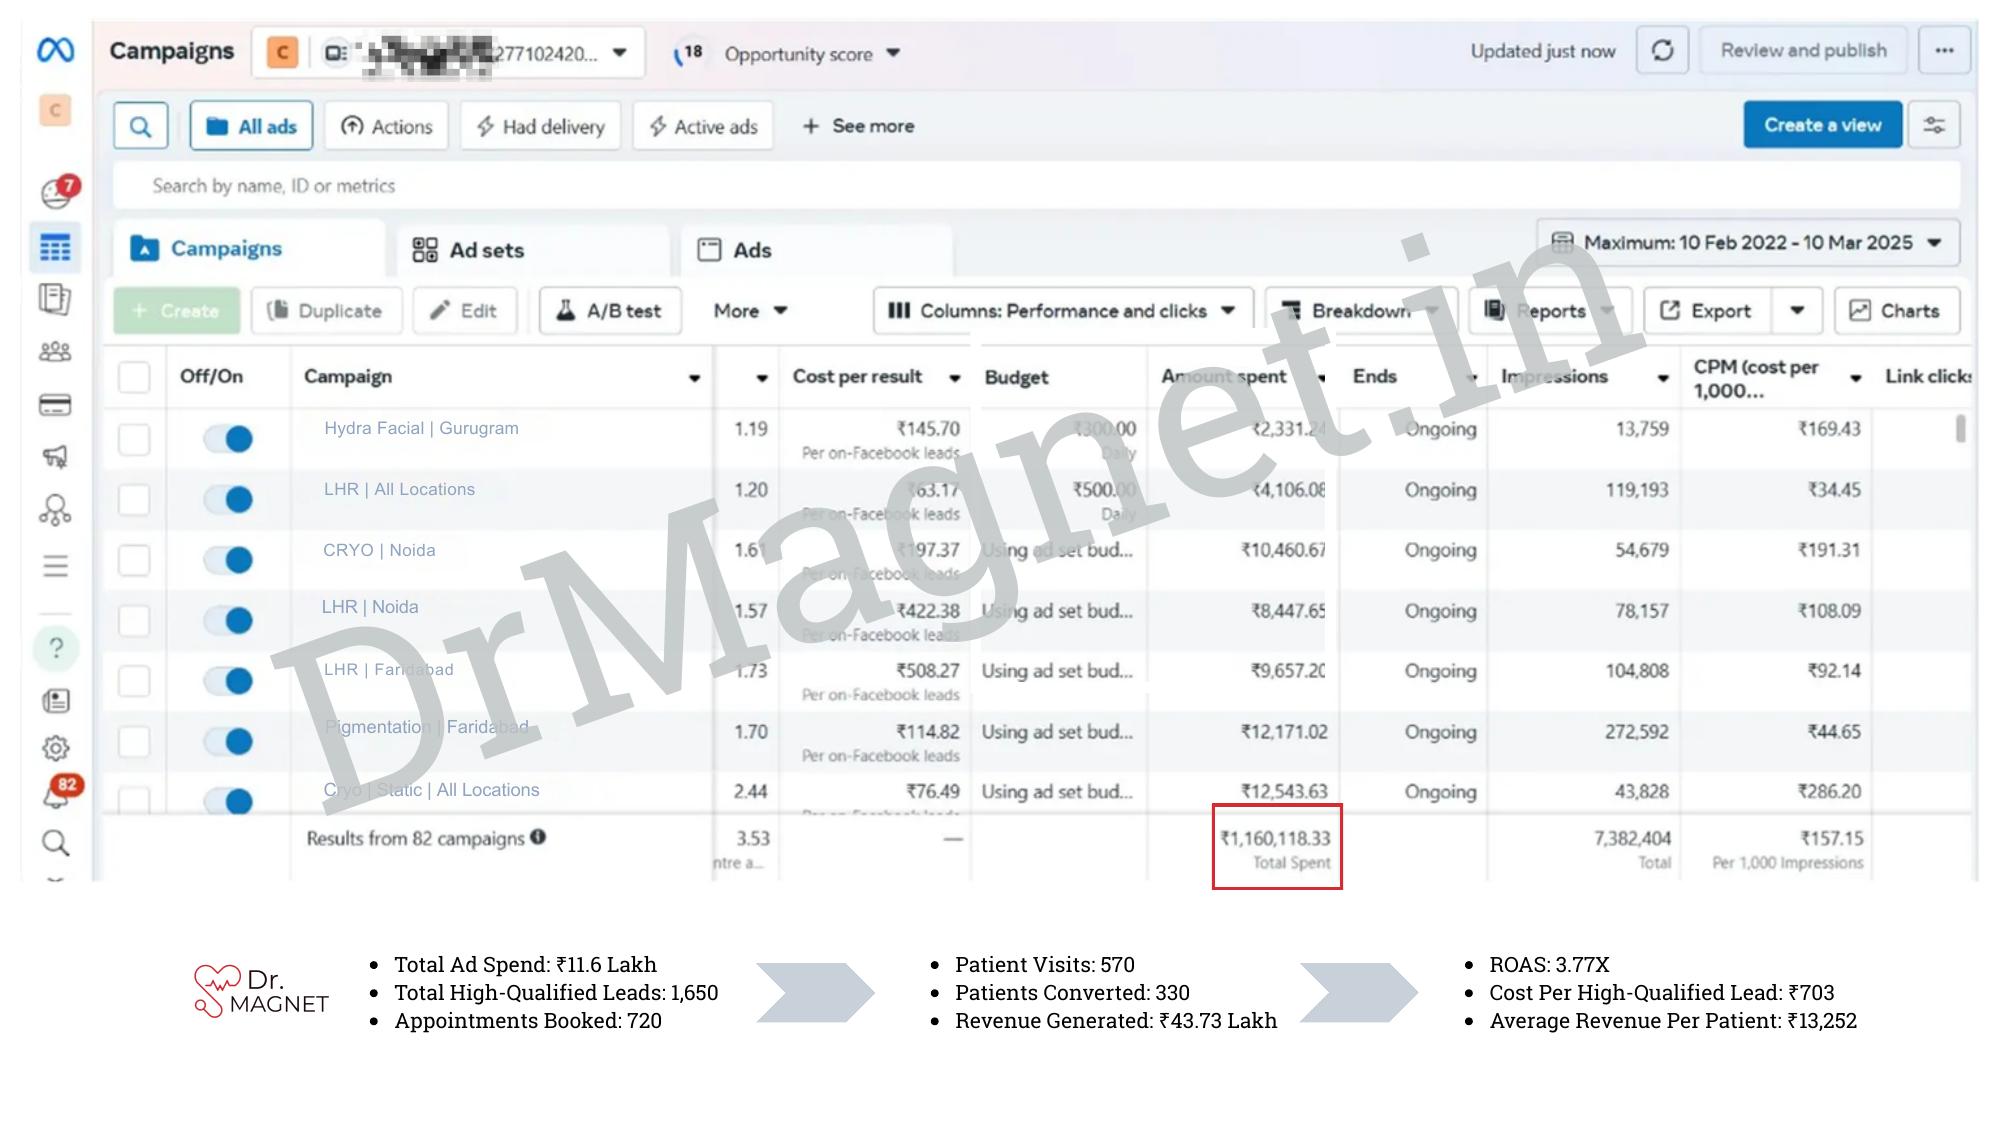
Task: Check the CRYO | Noida row checkbox
Action: pos(134,560)
